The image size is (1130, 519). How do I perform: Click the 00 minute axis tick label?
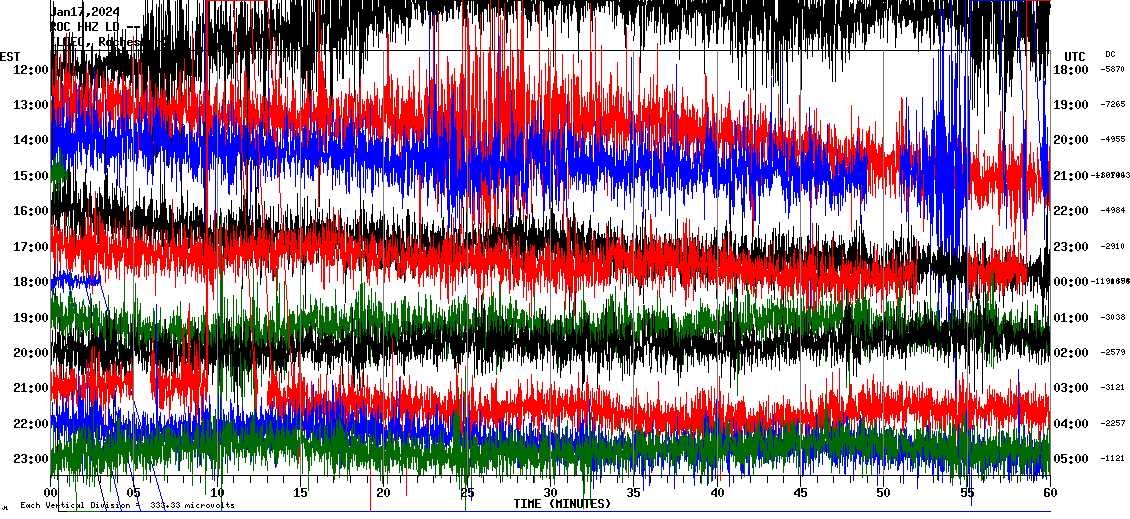click(x=52, y=493)
